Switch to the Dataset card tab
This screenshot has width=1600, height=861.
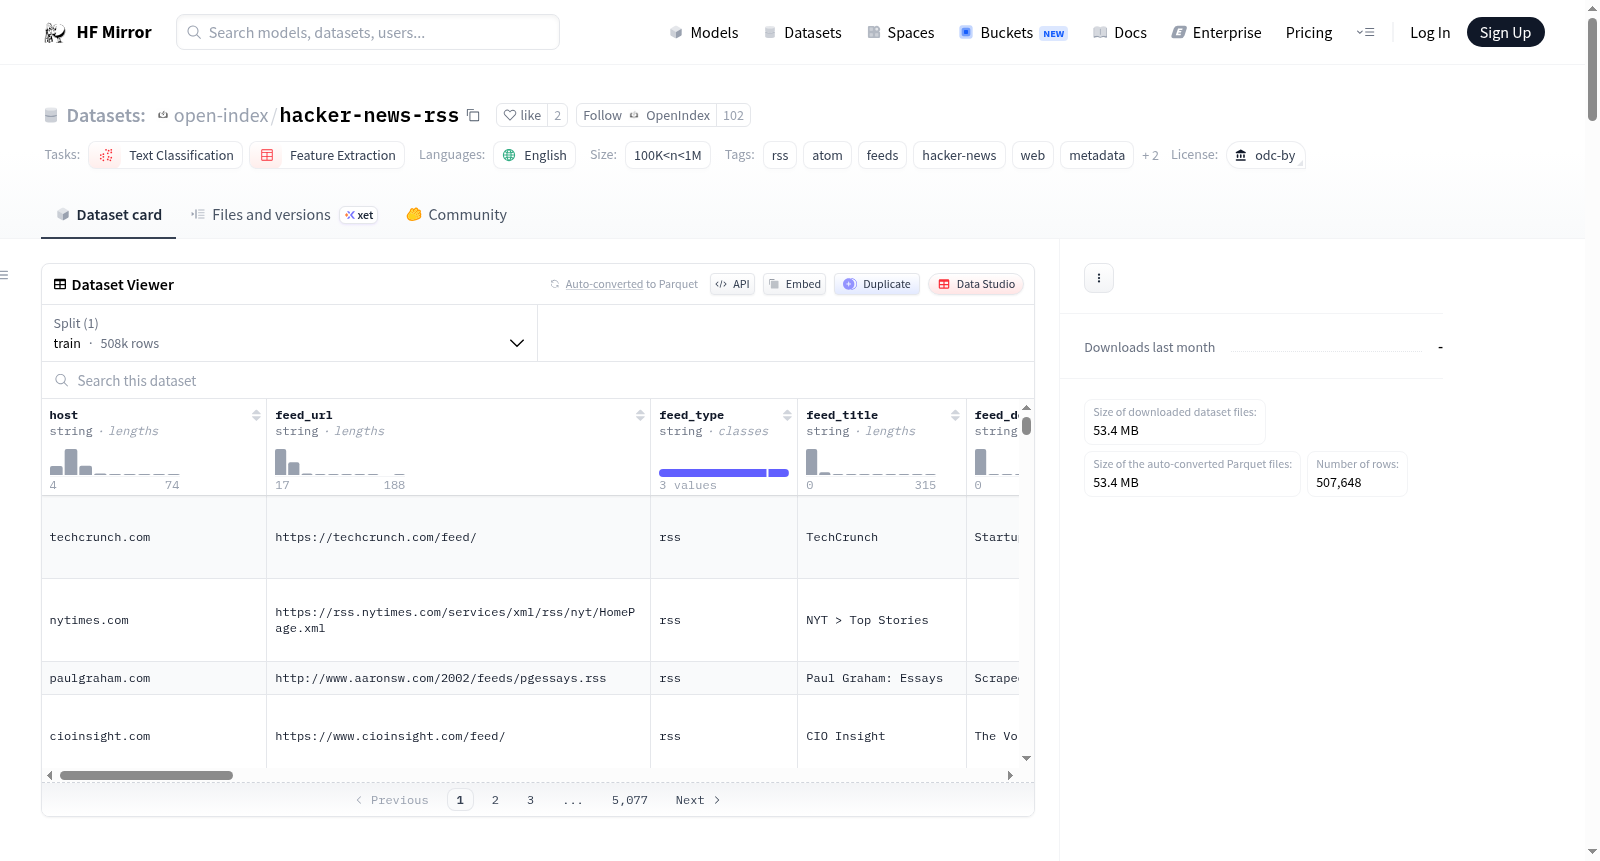109,215
